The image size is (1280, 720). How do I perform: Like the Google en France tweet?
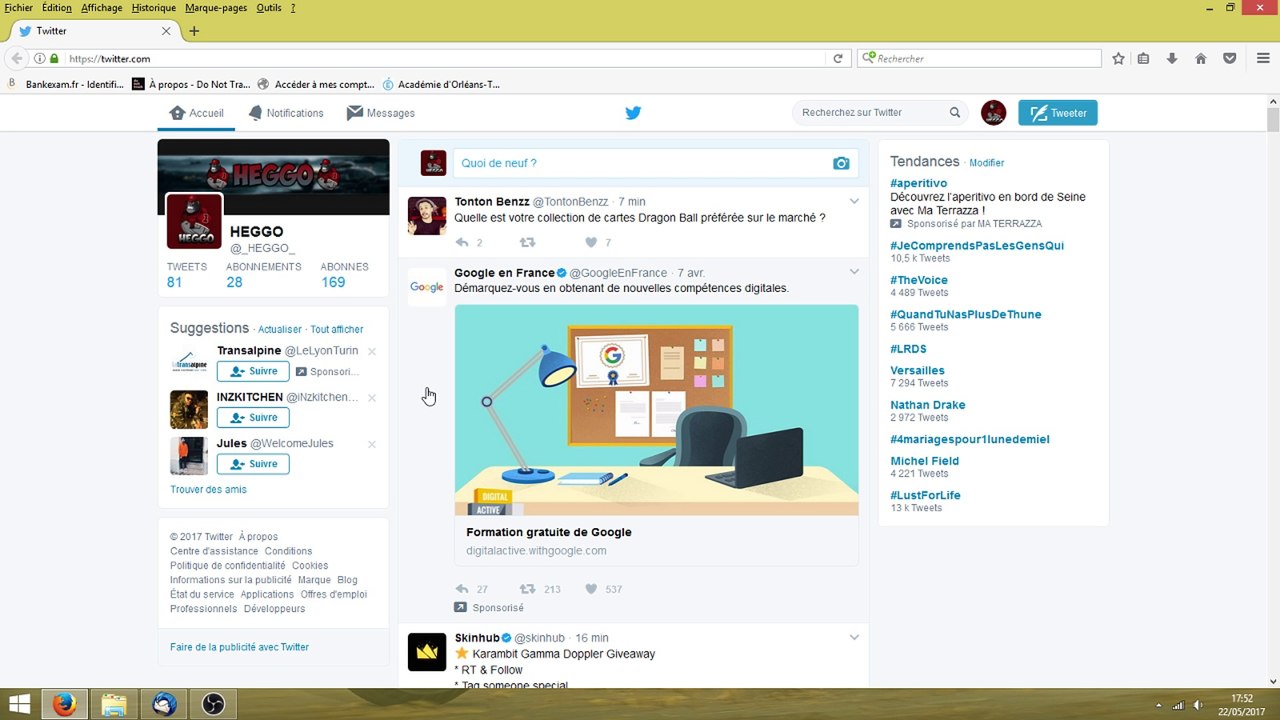tap(591, 589)
